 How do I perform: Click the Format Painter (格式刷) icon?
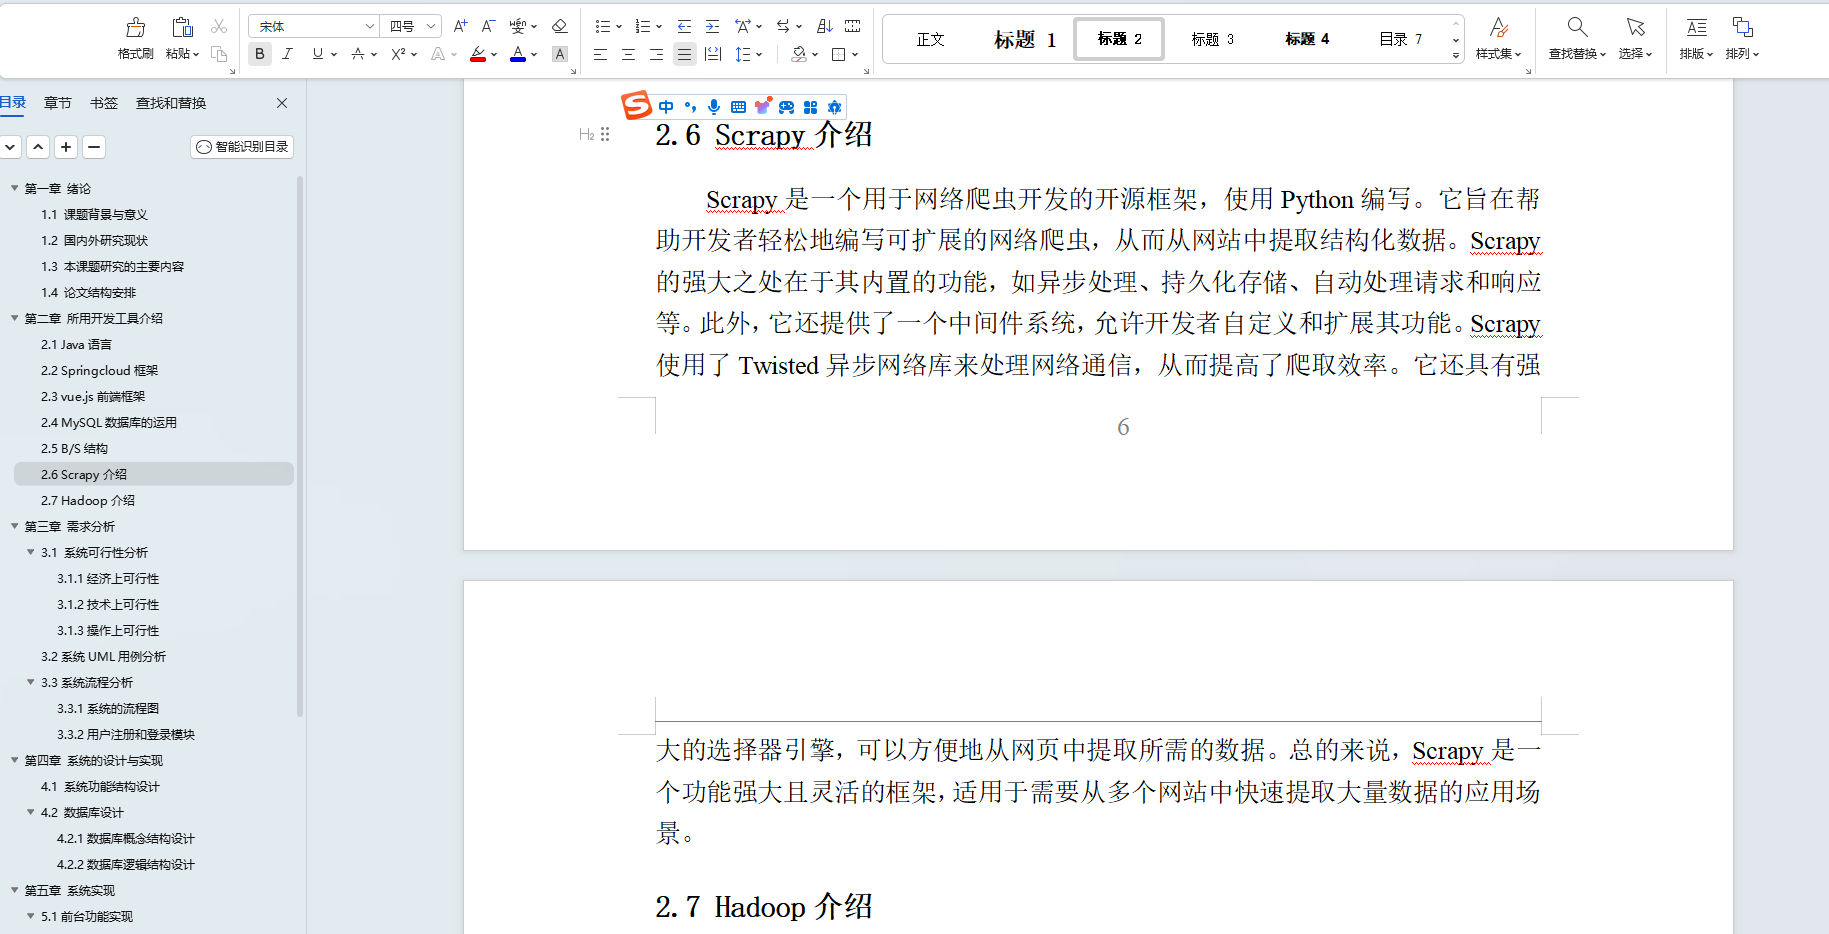point(135,28)
